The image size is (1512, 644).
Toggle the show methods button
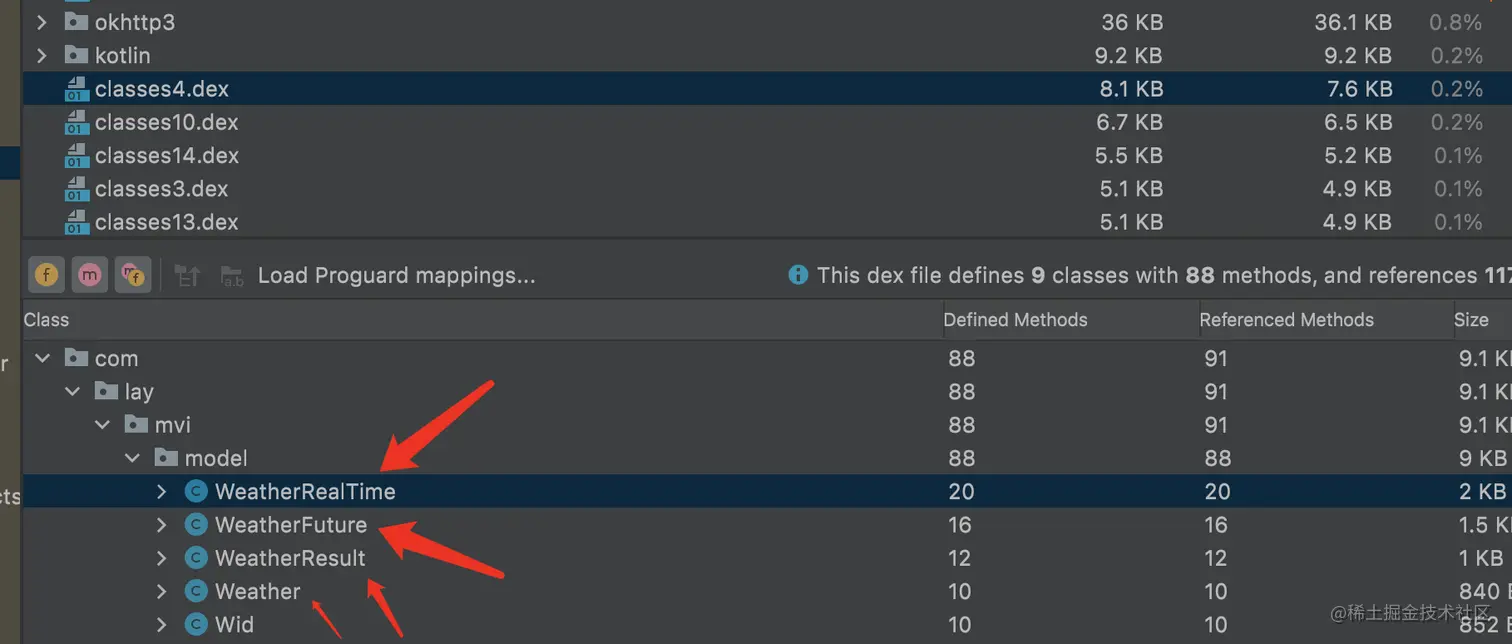point(89,275)
